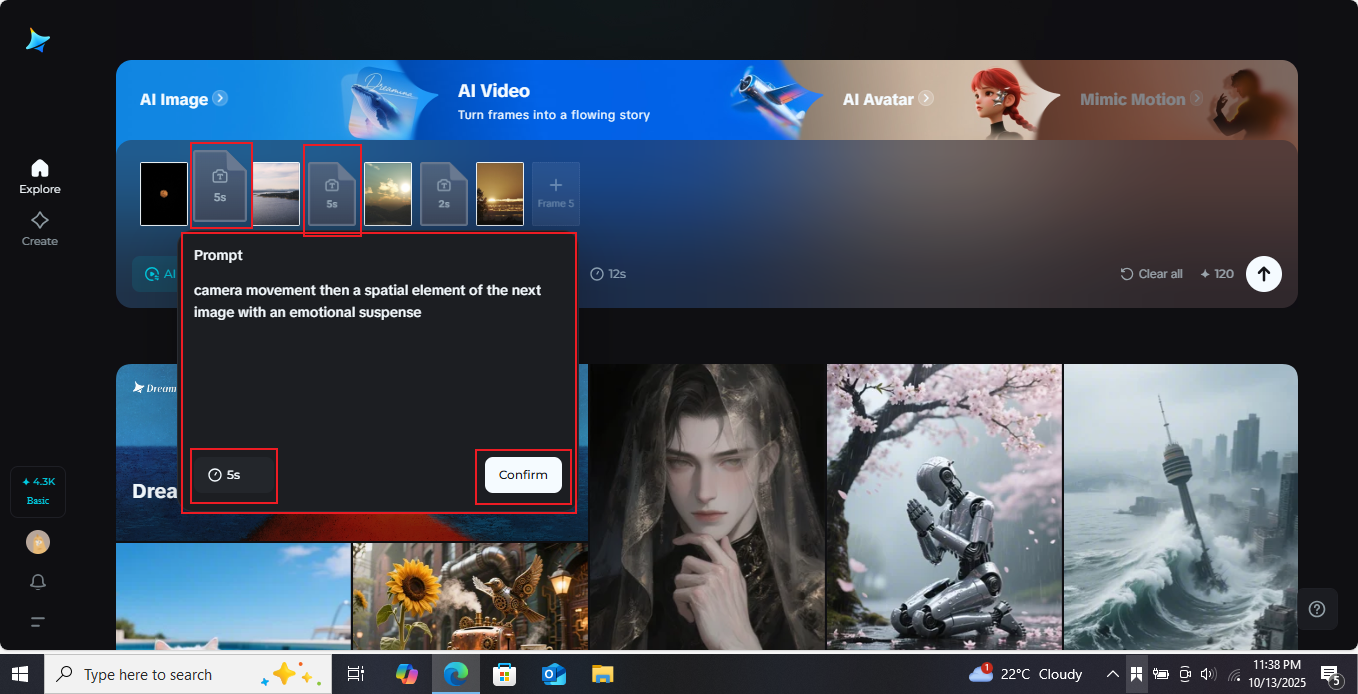Screen dimensions: 1358x694
Task: Open the veiled man portrait artwork
Action: coord(707,507)
